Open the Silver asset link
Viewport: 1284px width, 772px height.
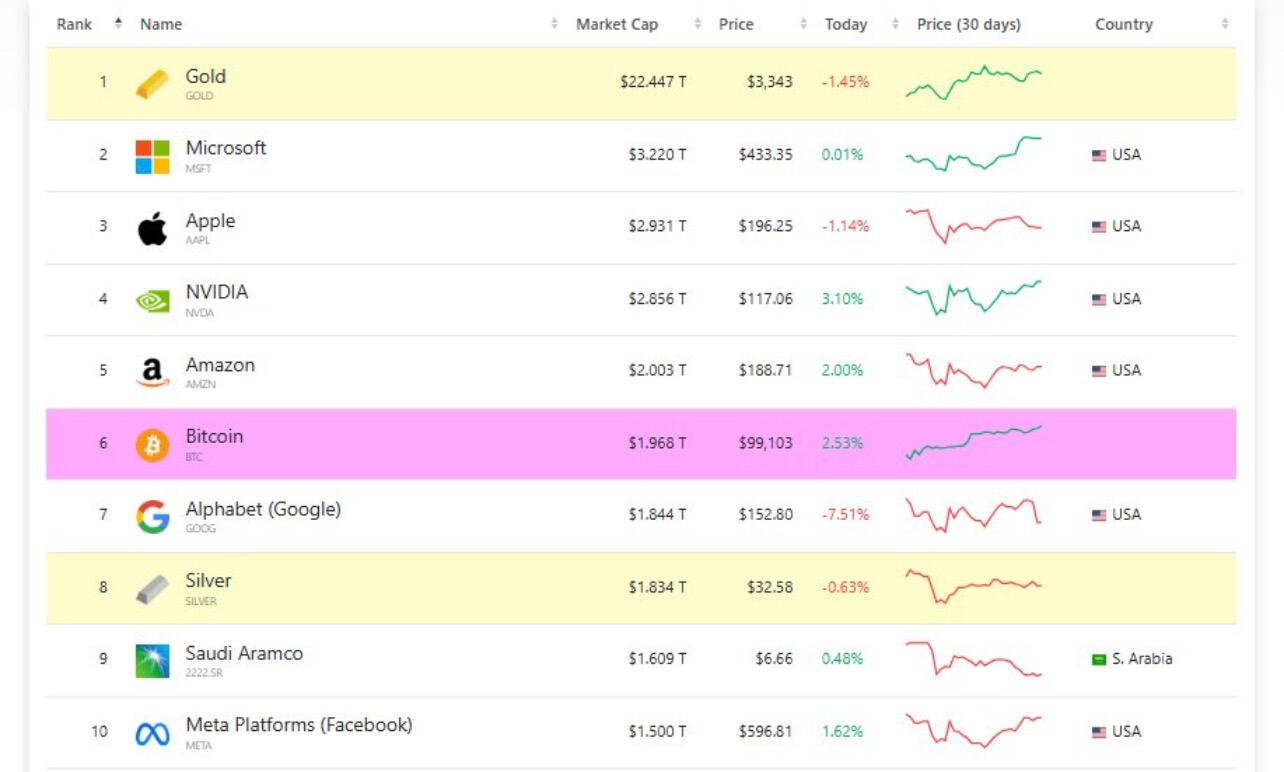pos(208,581)
